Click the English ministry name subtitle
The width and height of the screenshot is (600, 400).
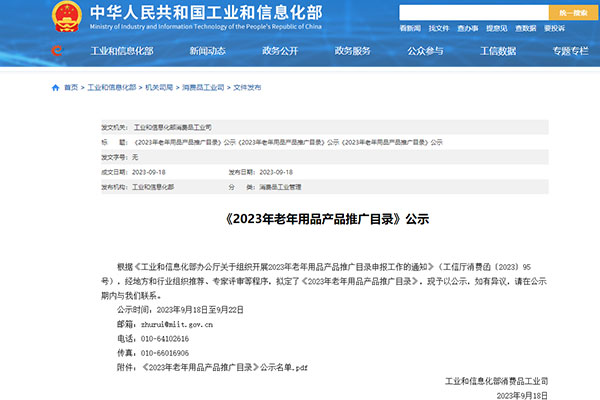[206, 27]
